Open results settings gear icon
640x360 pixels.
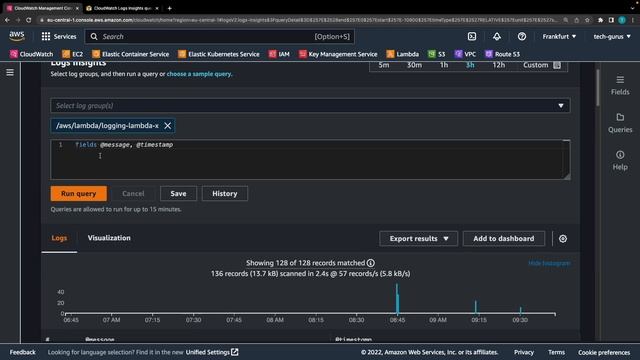pyautogui.click(x=563, y=239)
